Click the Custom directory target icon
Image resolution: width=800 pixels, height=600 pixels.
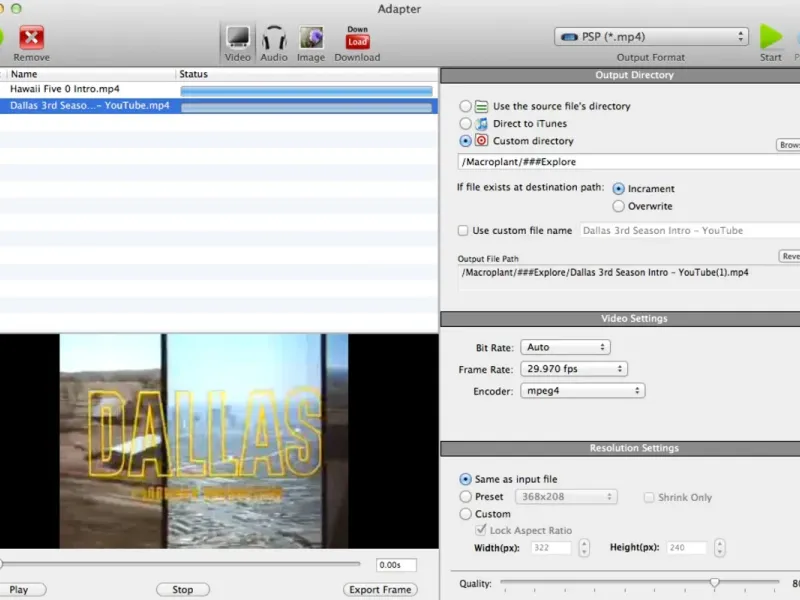pyautogui.click(x=481, y=141)
